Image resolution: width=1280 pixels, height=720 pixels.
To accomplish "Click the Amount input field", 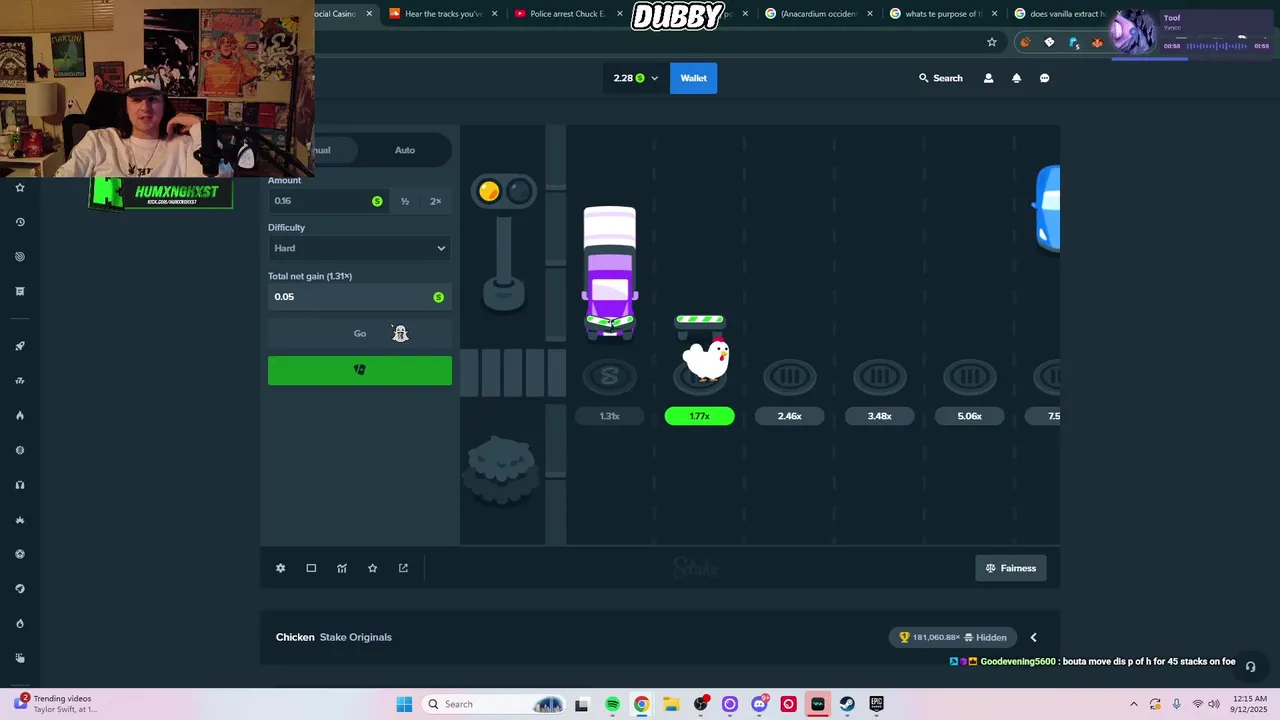I will [x=328, y=201].
